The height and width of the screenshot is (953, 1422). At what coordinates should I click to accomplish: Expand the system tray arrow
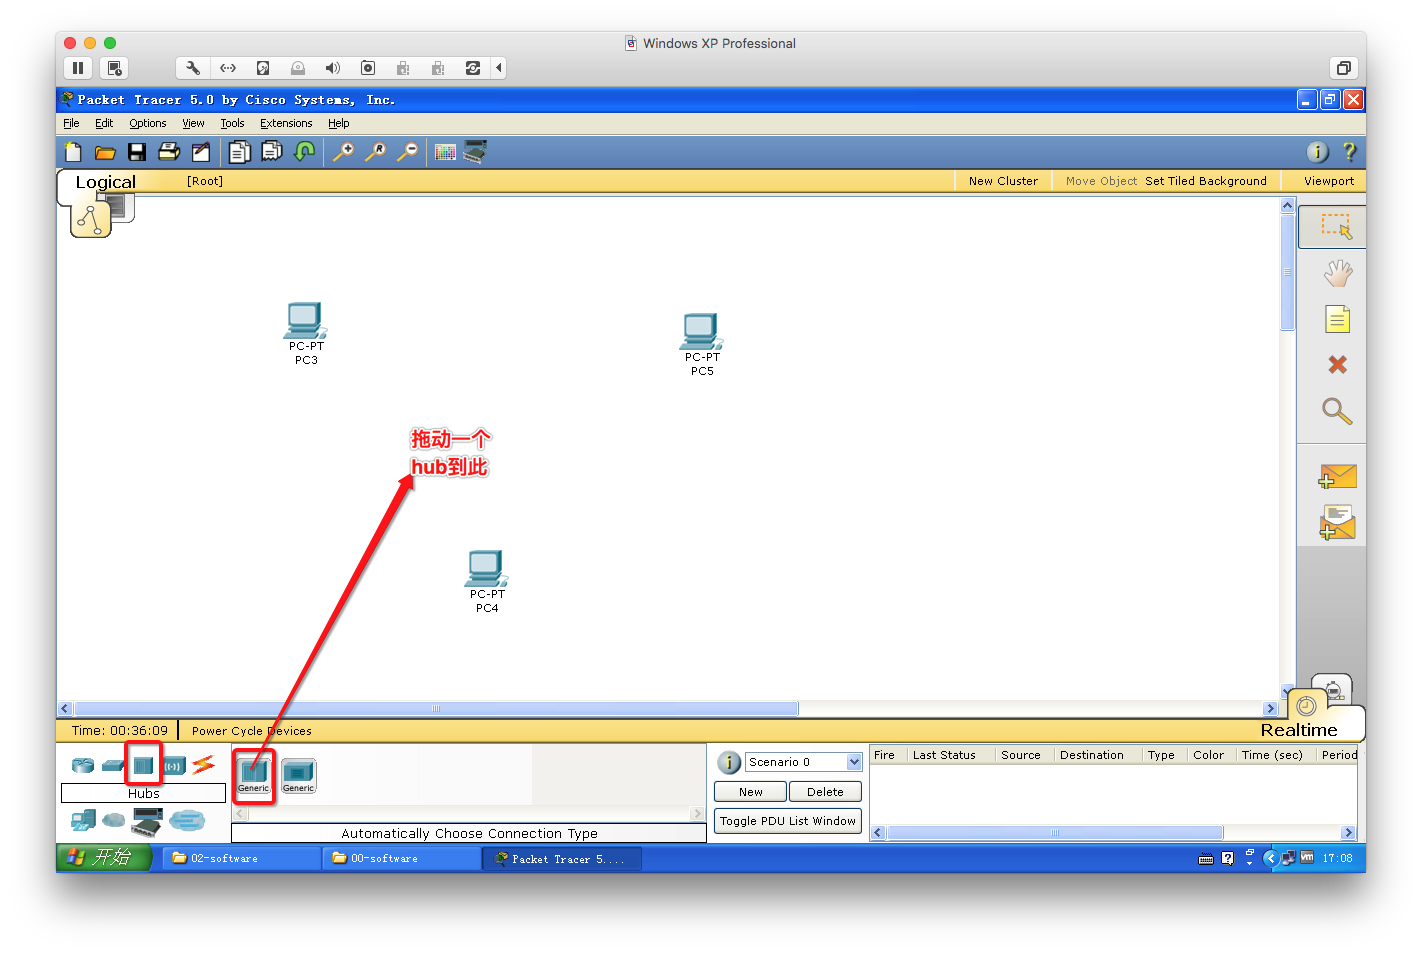1271,858
